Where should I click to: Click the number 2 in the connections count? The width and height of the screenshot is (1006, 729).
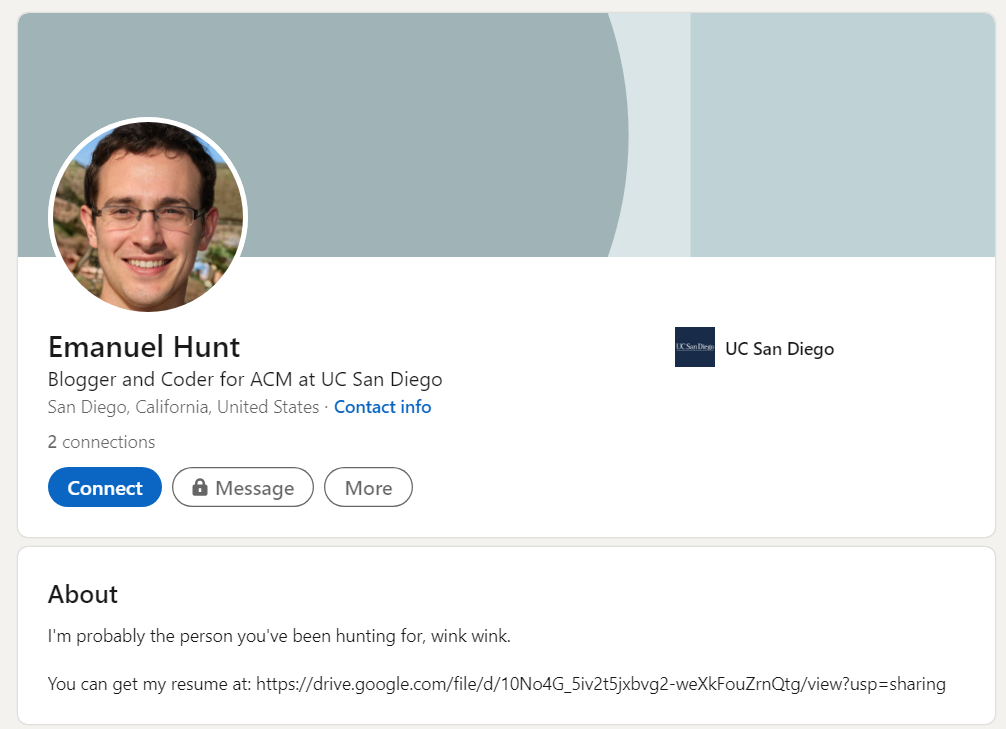[x=52, y=442]
